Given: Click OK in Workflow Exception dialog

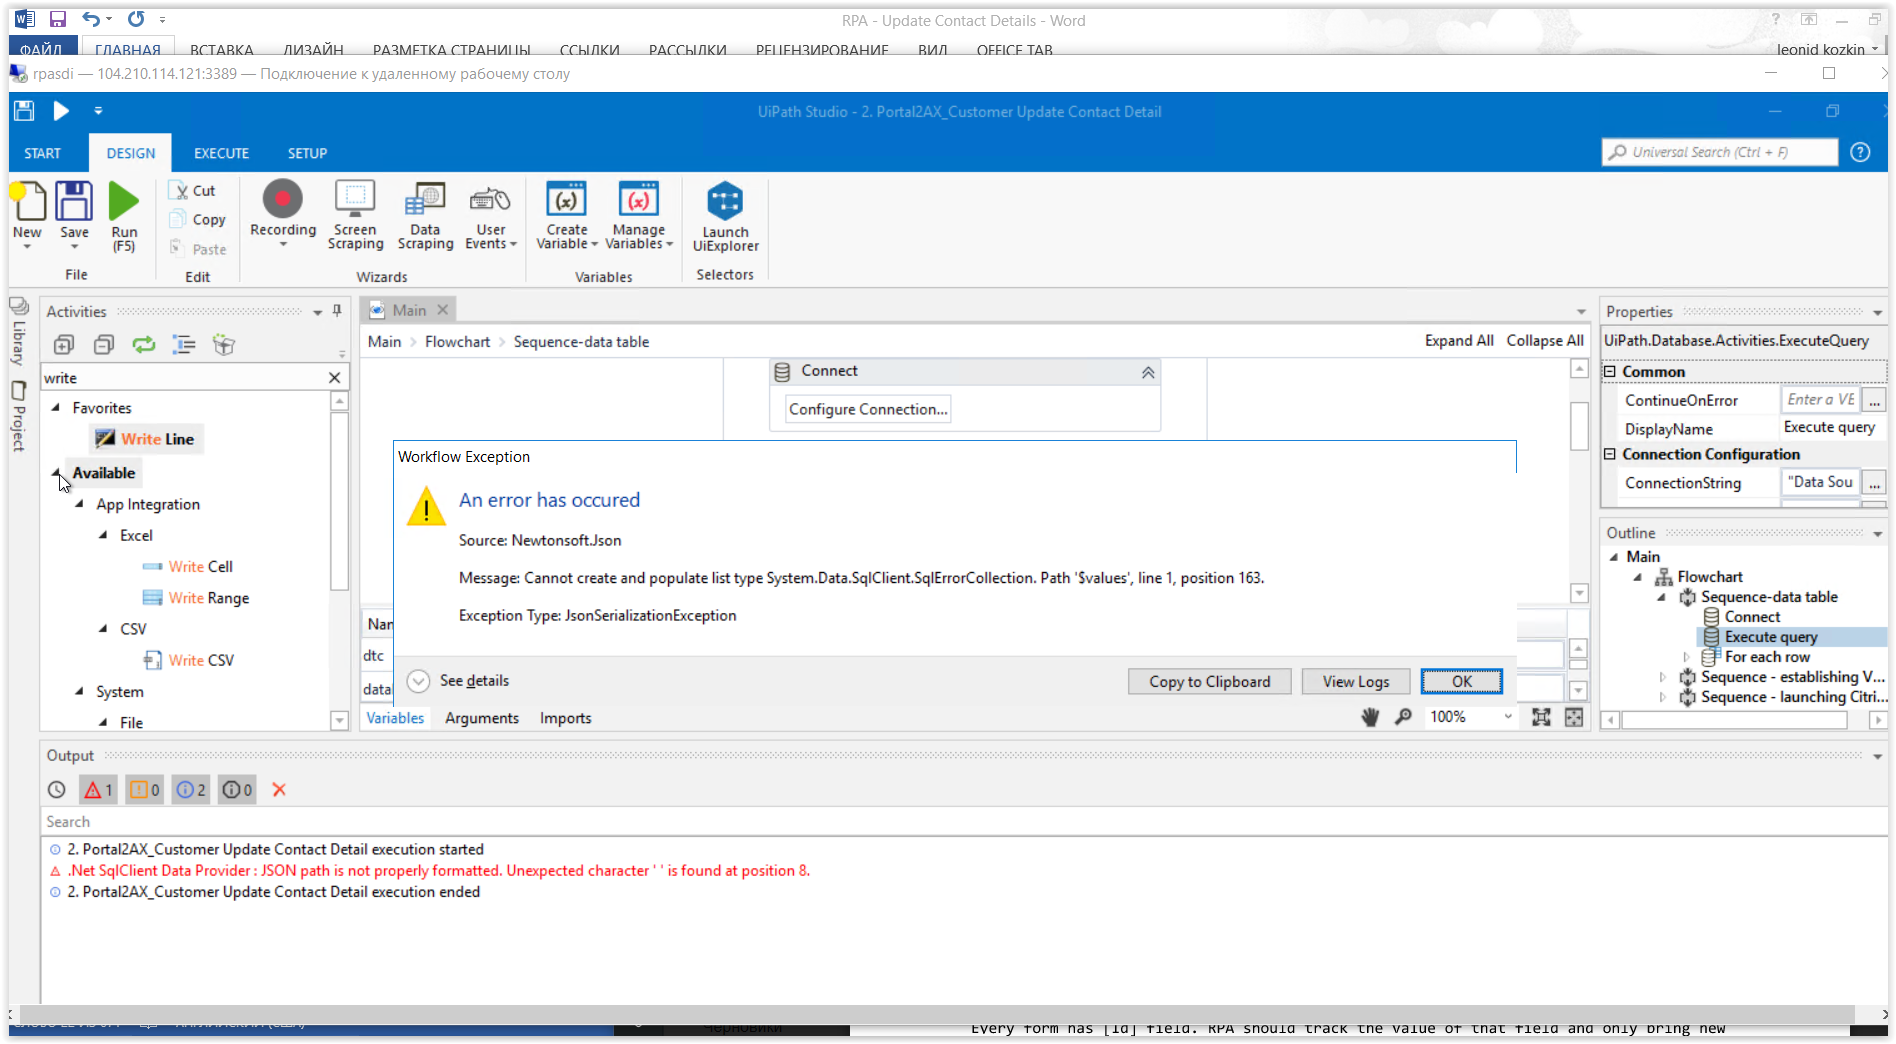Looking at the screenshot, I should [1462, 681].
